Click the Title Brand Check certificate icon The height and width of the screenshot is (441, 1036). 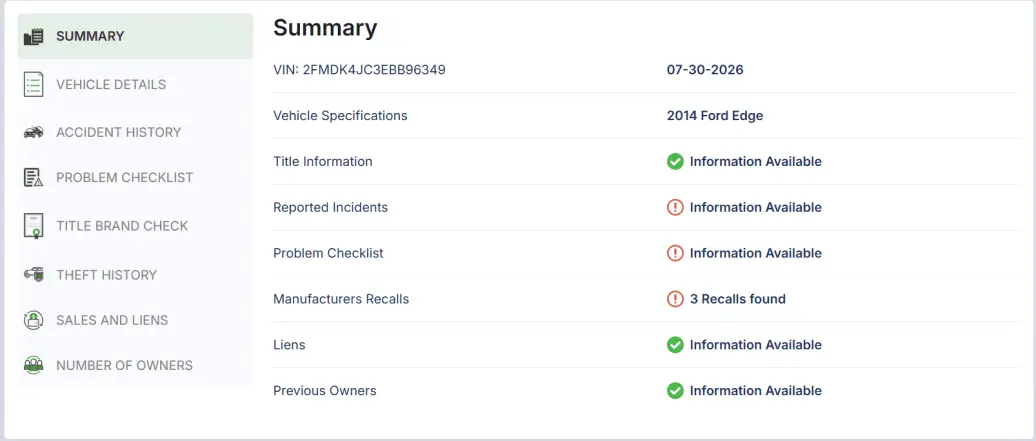tap(34, 226)
